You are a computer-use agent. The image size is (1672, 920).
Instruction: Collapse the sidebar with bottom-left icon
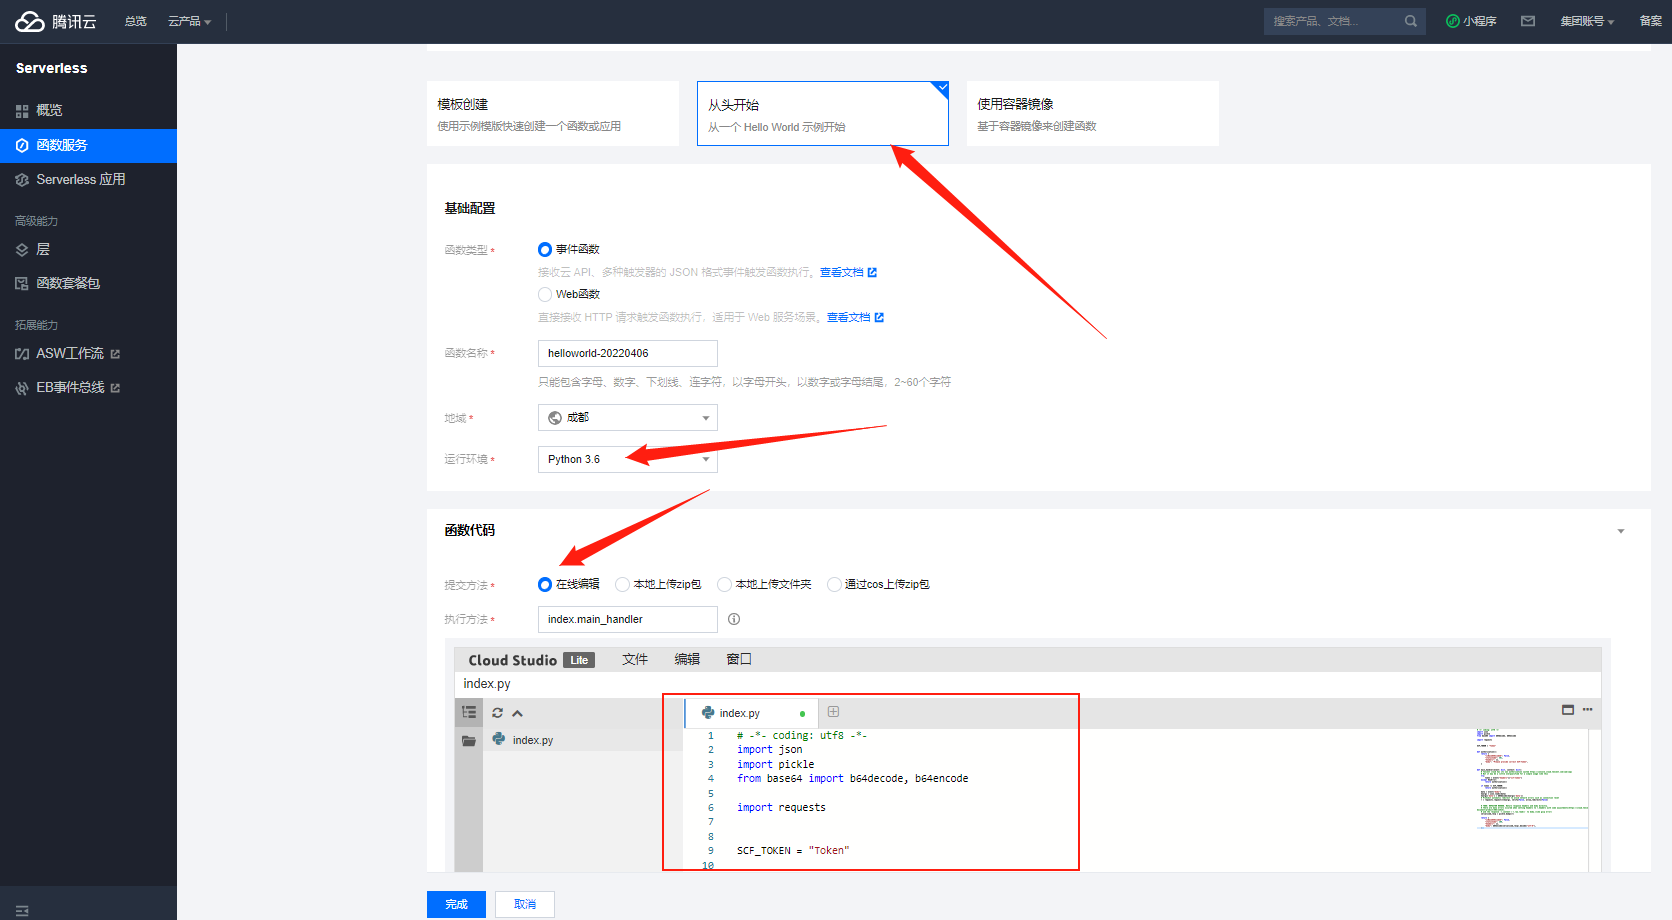click(x=22, y=910)
